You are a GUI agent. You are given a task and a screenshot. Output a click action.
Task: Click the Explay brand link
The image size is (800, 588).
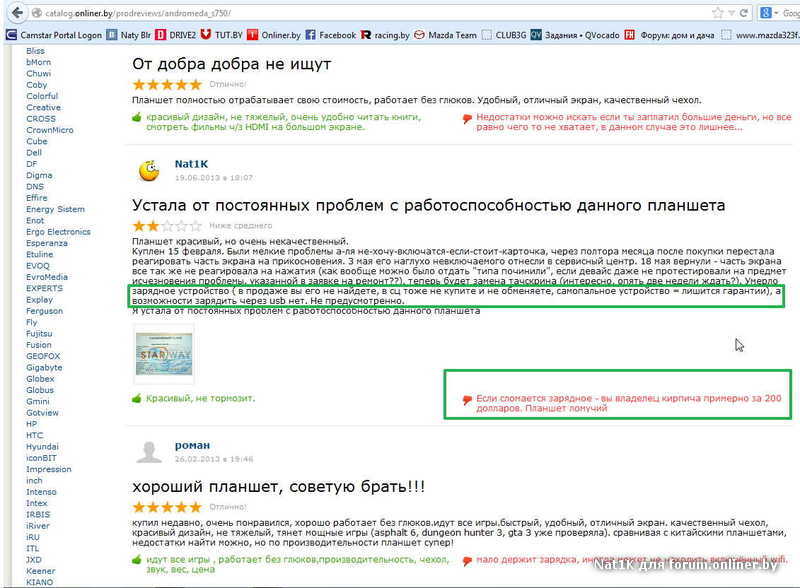[39, 300]
